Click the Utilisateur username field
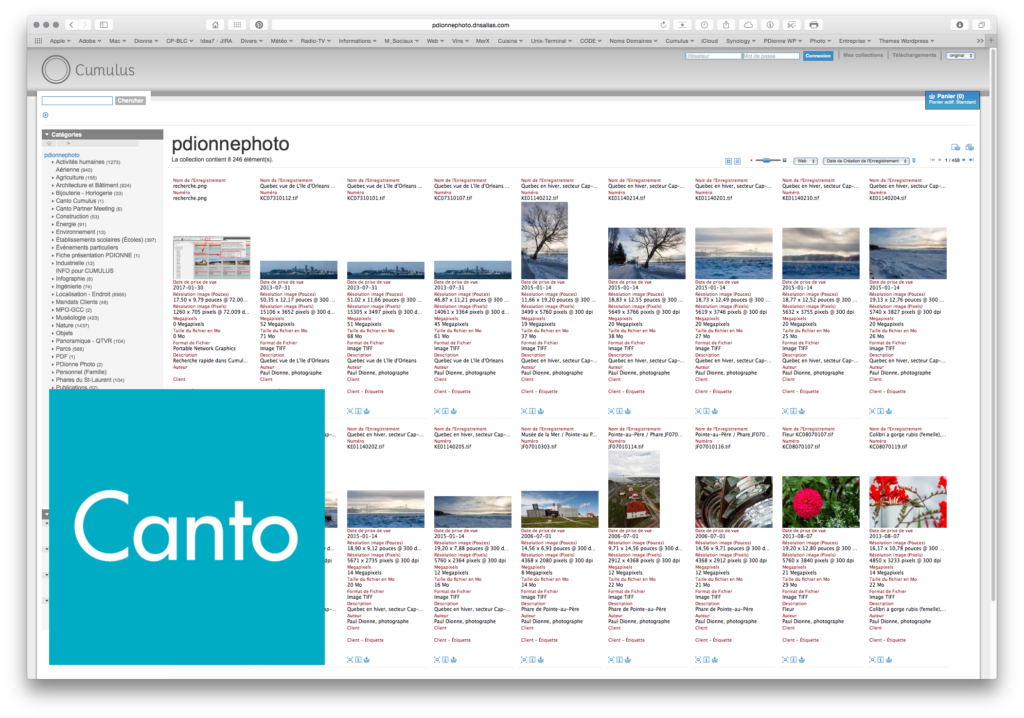 [712, 56]
